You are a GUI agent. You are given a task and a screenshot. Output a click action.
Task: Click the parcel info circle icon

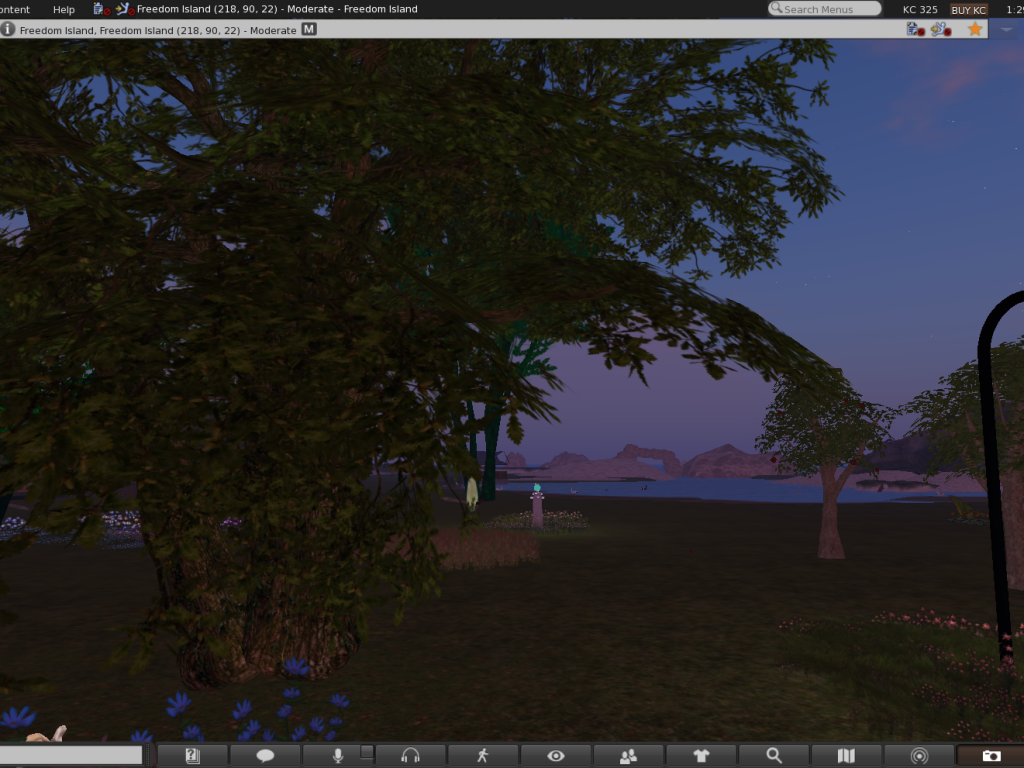(x=10, y=30)
